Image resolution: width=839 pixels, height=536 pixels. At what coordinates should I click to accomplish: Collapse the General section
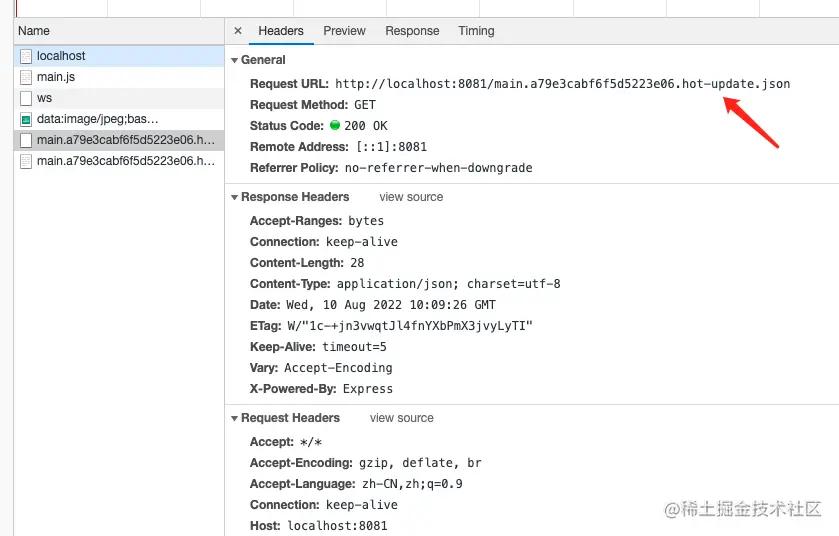[234, 60]
